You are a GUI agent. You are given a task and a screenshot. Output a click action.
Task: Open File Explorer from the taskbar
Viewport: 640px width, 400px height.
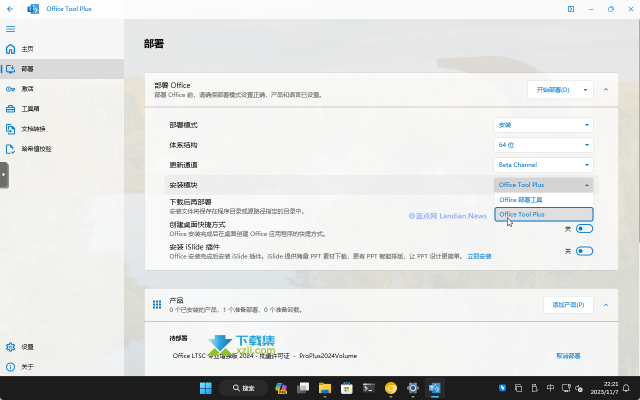(325, 388)
